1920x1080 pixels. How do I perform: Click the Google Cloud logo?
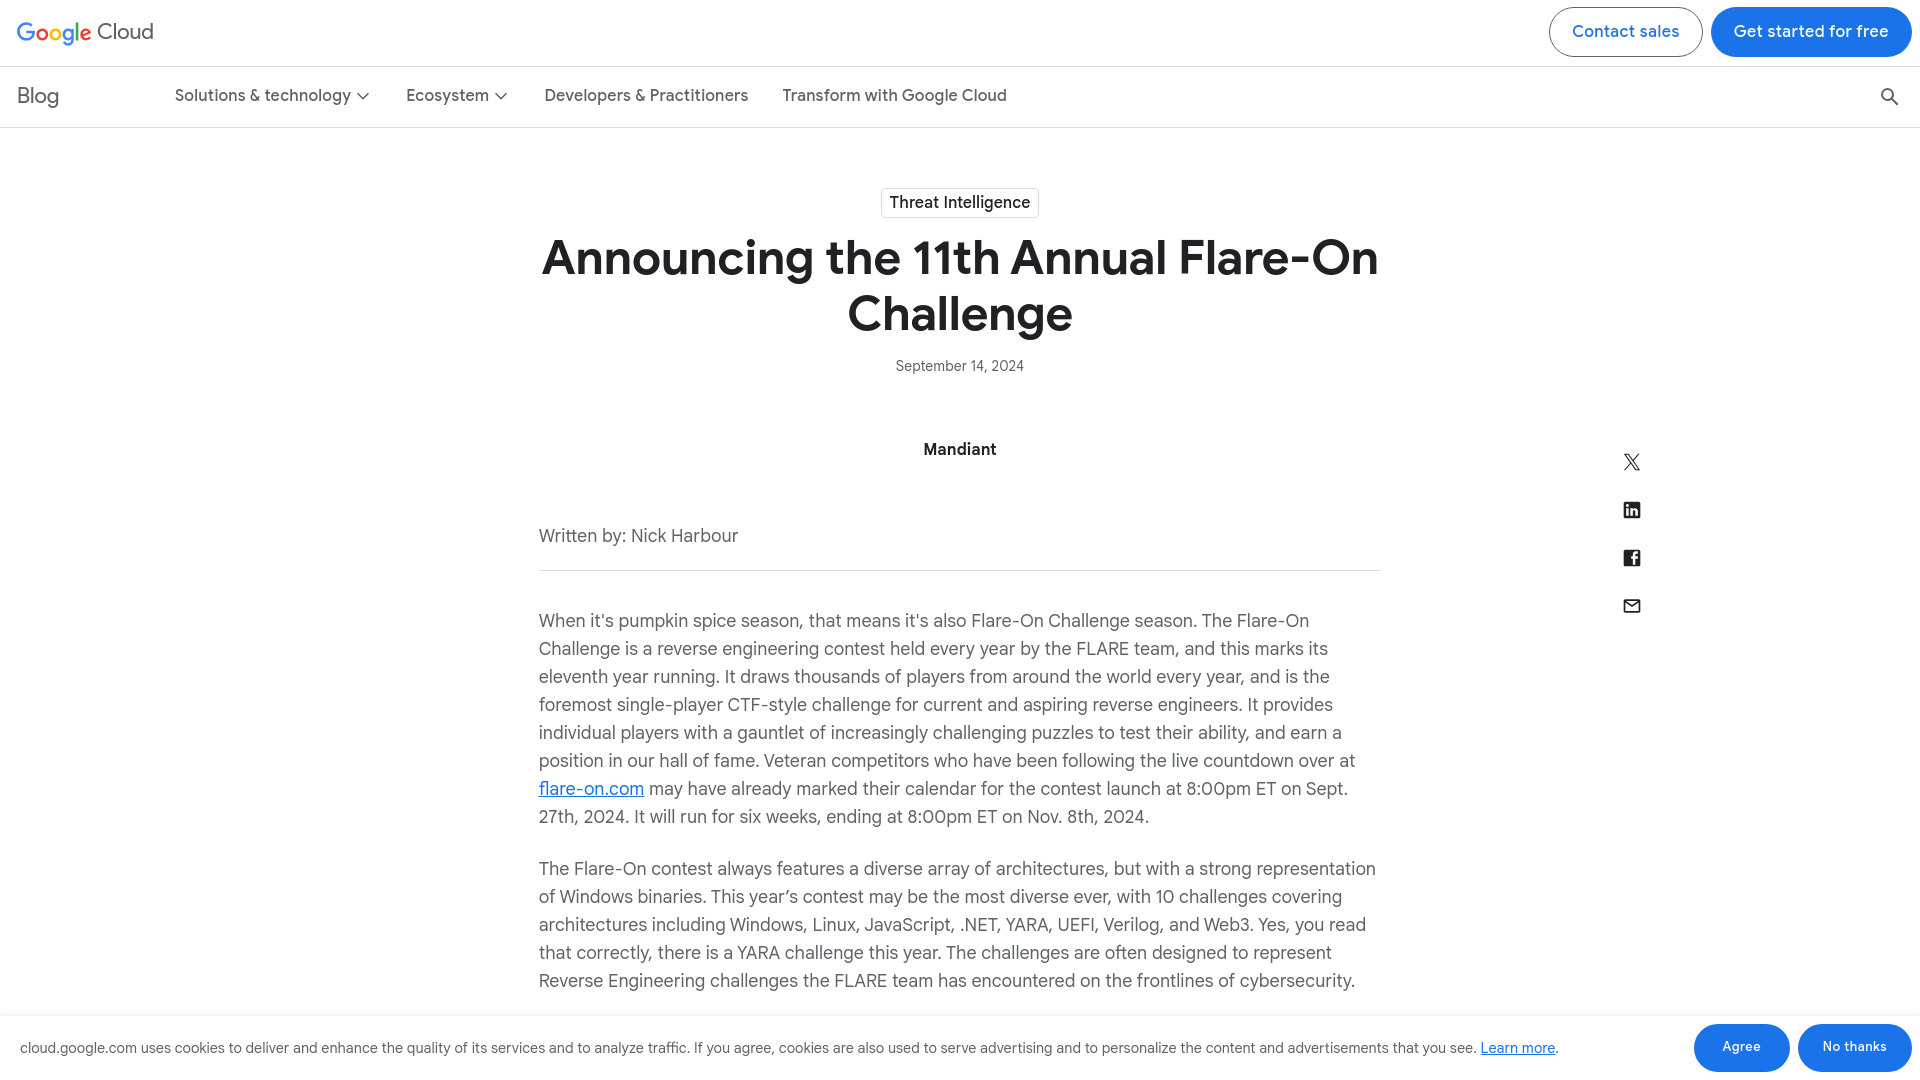(84, 32)
